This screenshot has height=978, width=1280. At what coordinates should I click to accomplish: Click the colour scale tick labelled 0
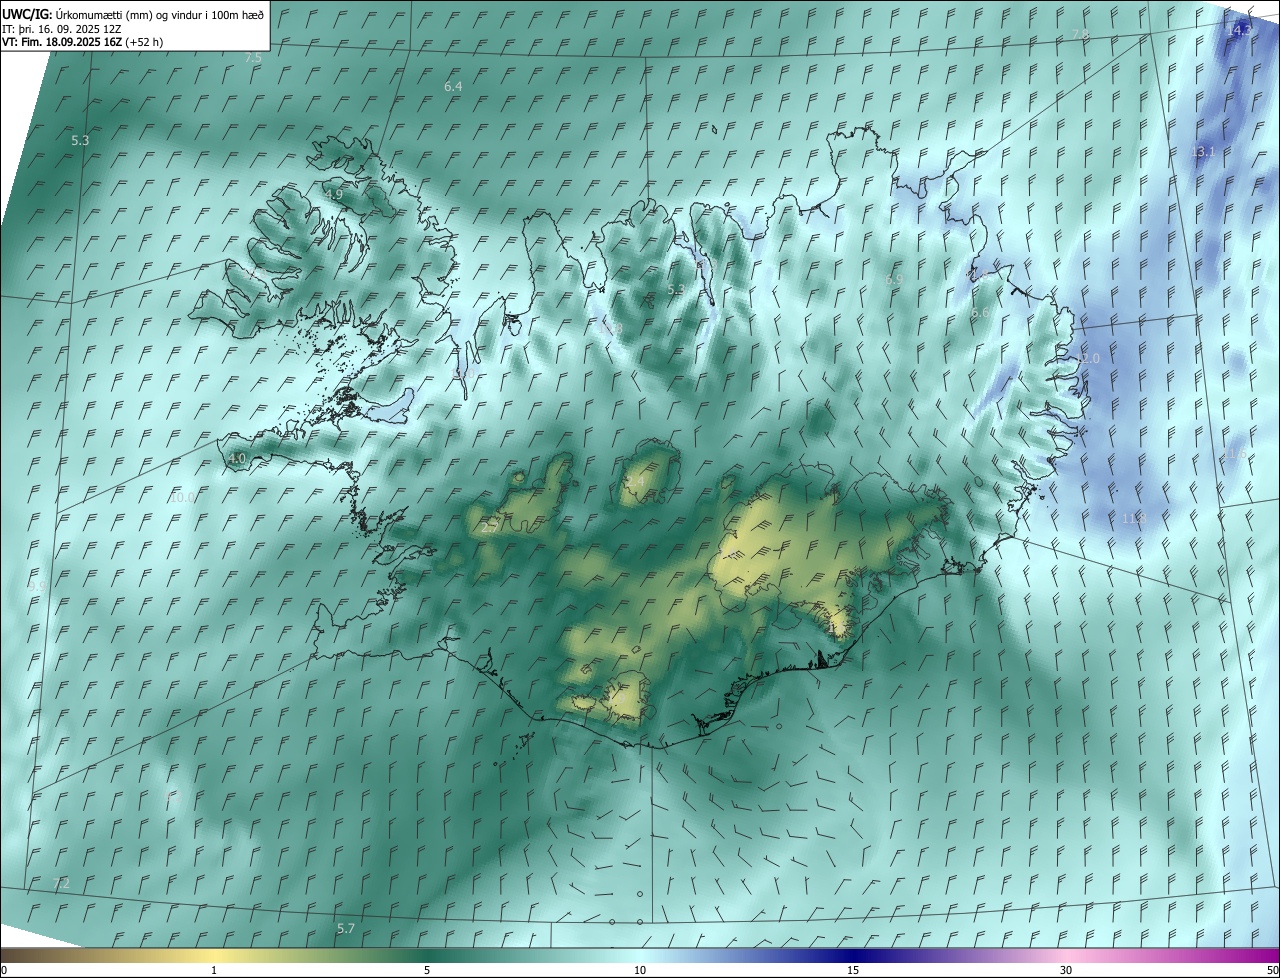pos(3,970)
